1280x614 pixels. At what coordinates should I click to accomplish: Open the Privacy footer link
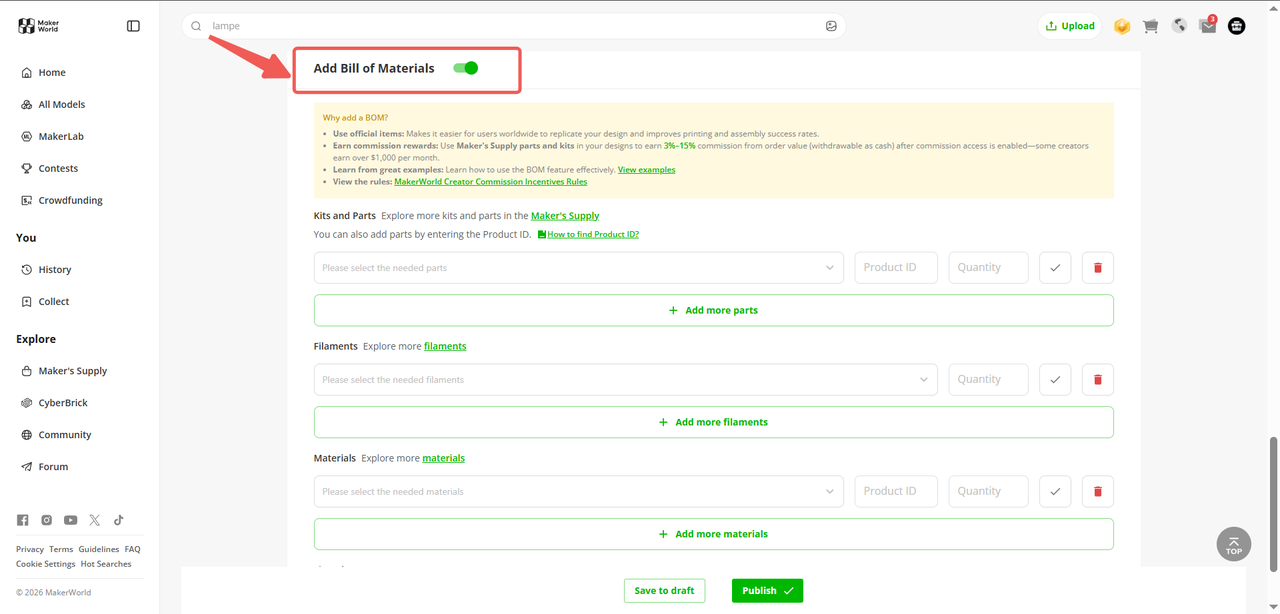click(x=30, y=549)
